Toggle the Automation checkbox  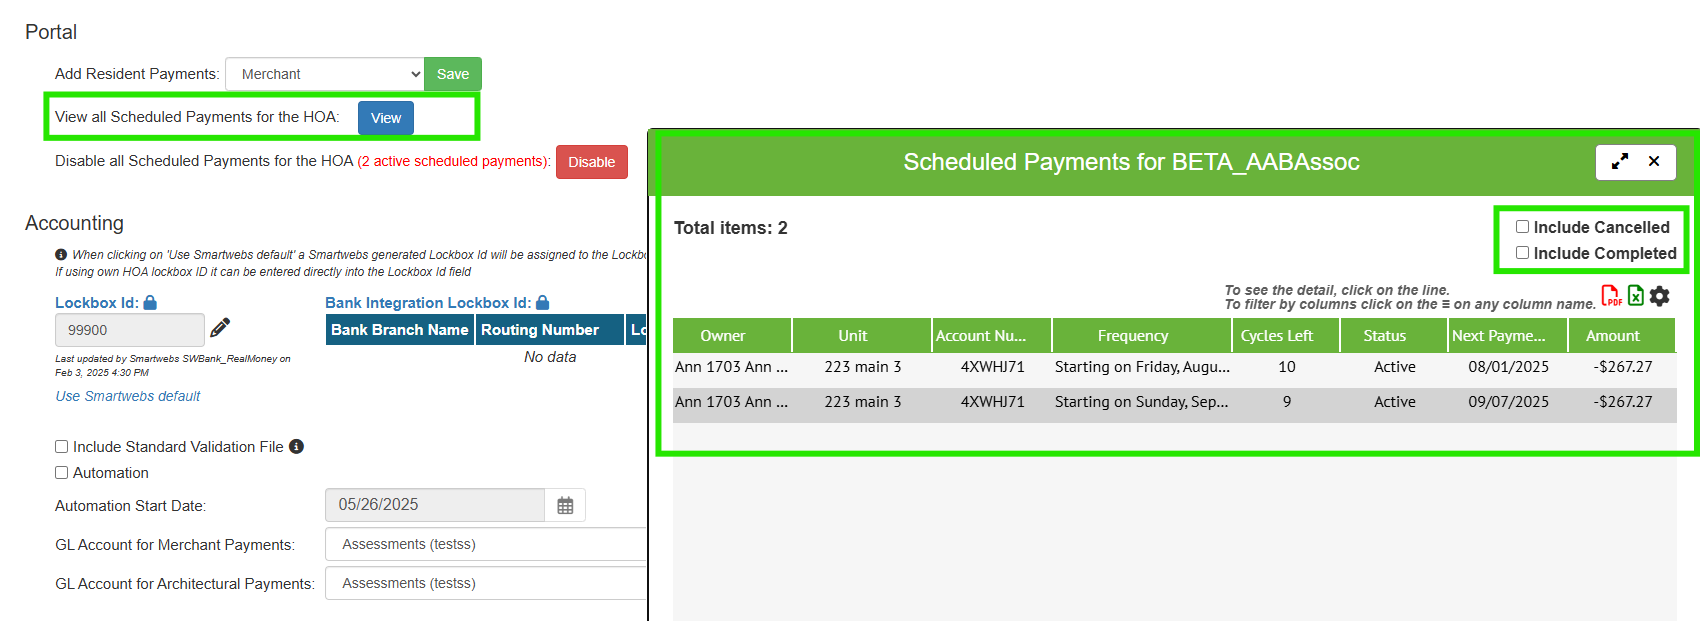62,473
